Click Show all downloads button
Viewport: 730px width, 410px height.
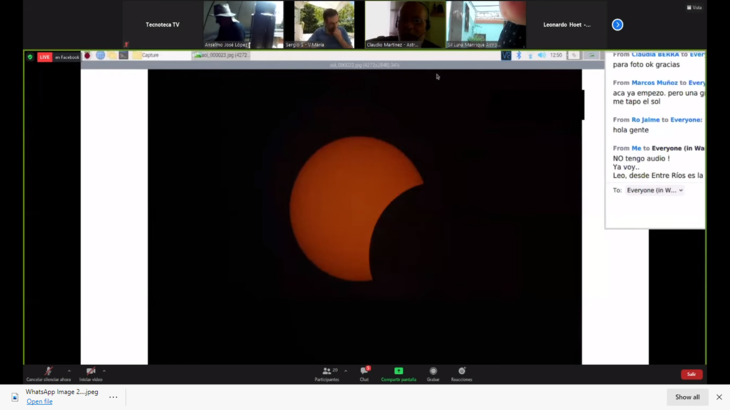coord(687,397)
